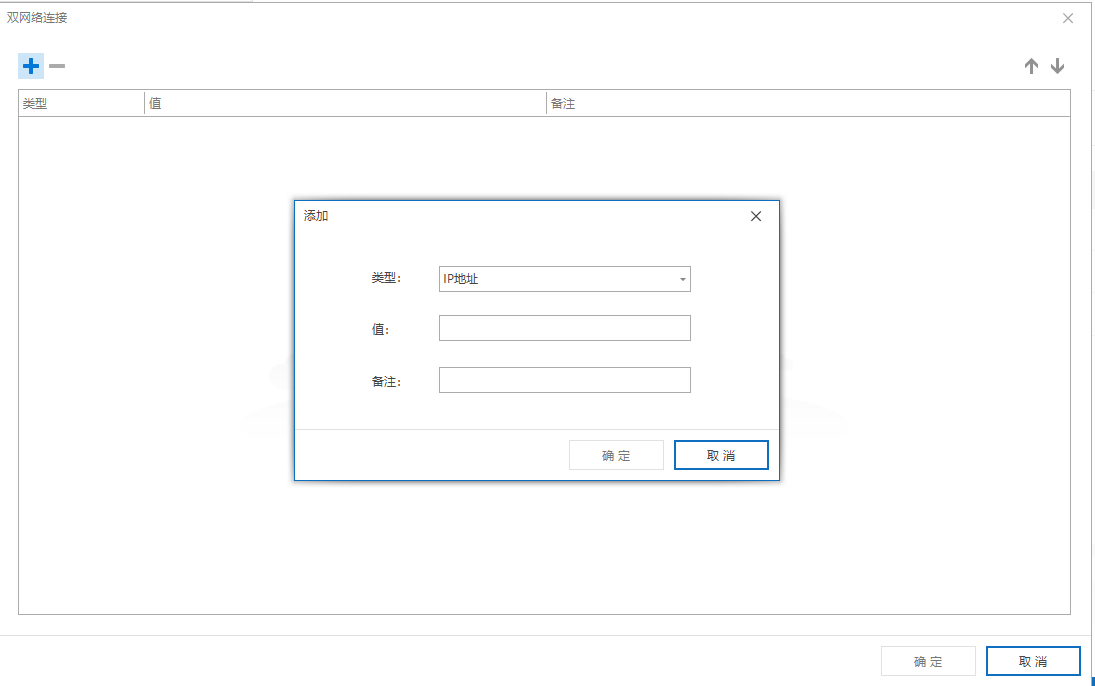The height and width of the screenshot is (686, 1095).
Task: Click the 类型: label in the dialog
Action: 386,279
